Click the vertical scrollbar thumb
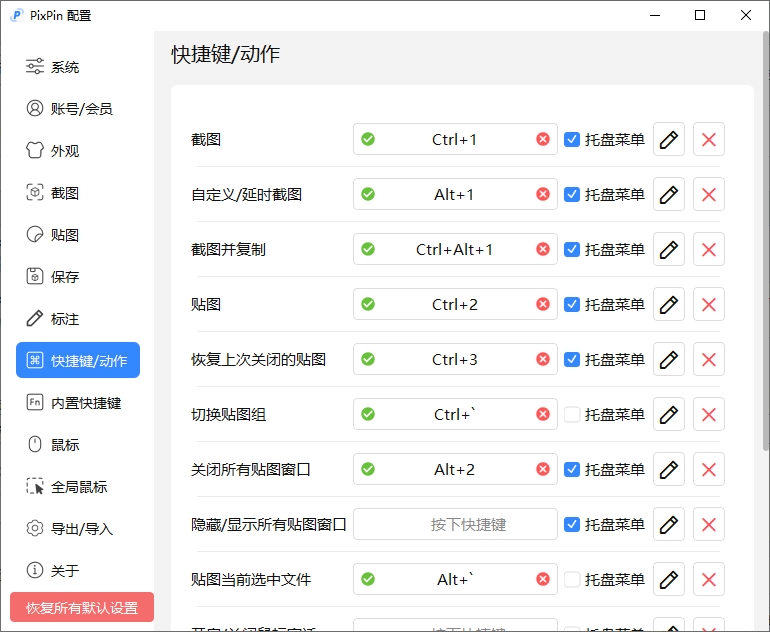This screenshot has width=770, height=632. [766, 241]
